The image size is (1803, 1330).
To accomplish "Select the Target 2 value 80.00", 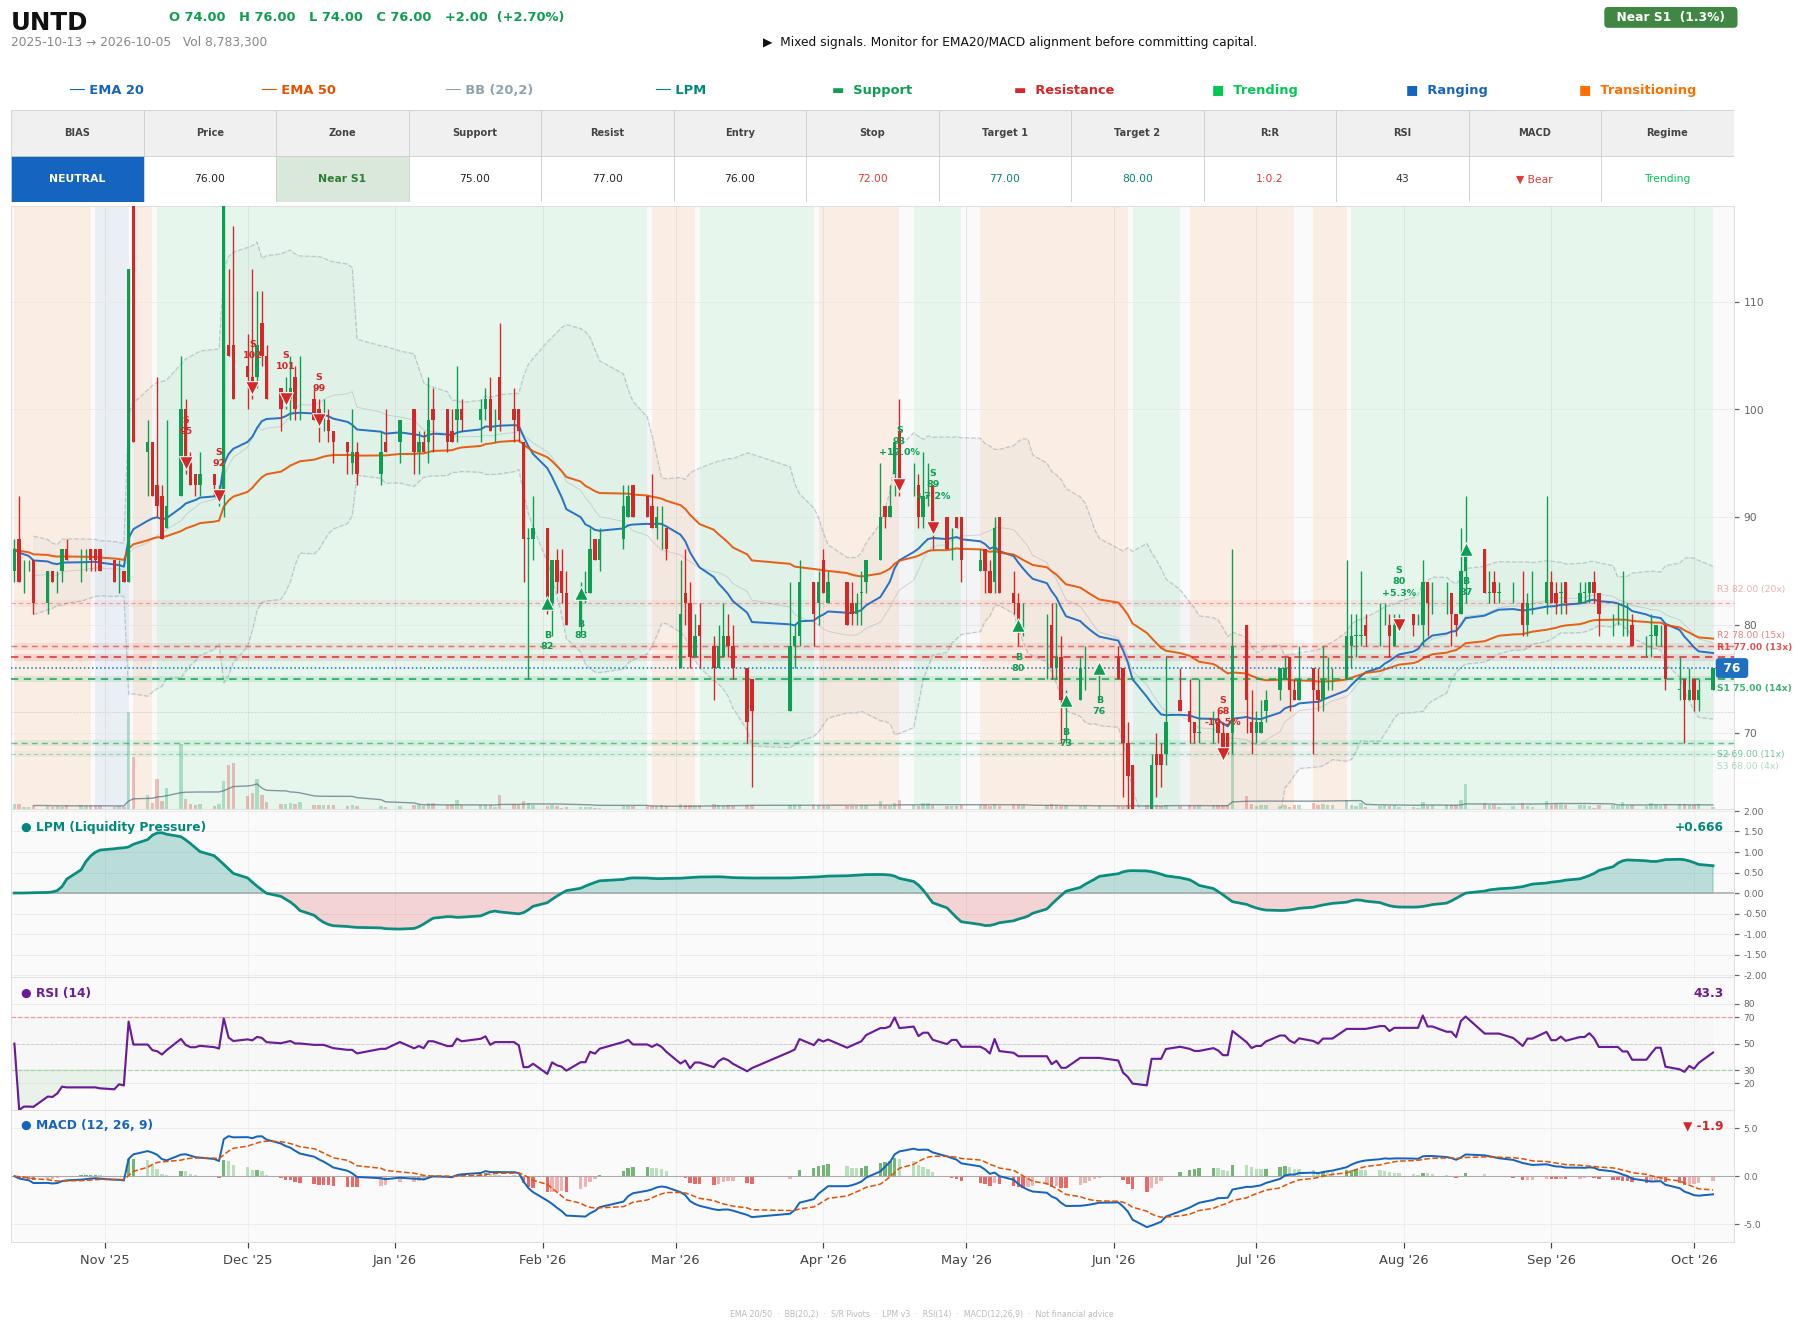I will tap(1137, 179).
